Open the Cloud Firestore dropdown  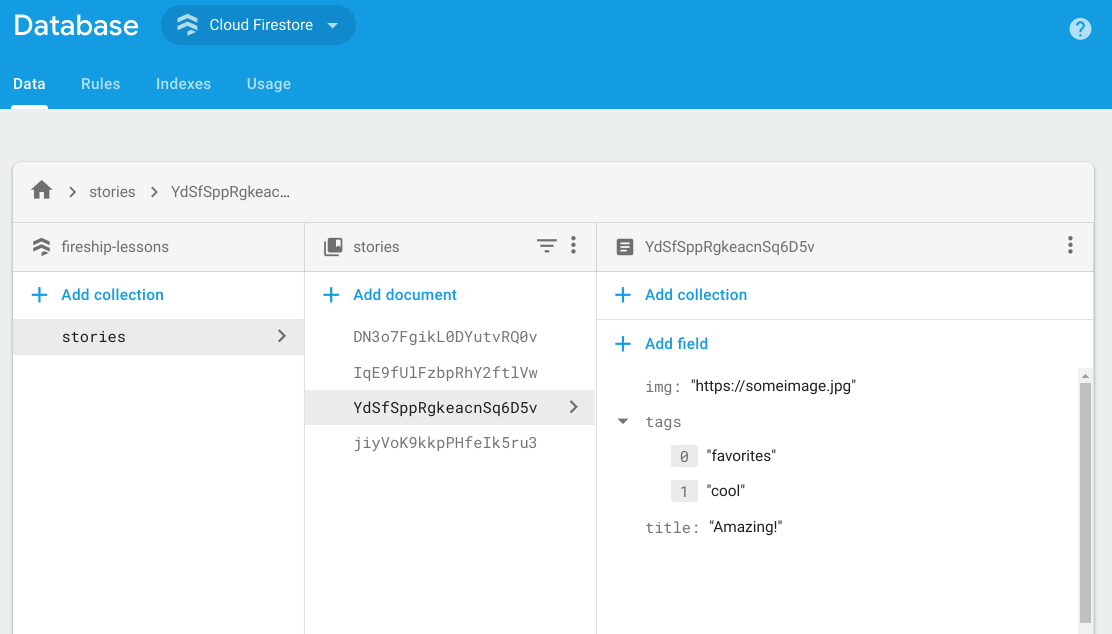[x=258, y=25]
